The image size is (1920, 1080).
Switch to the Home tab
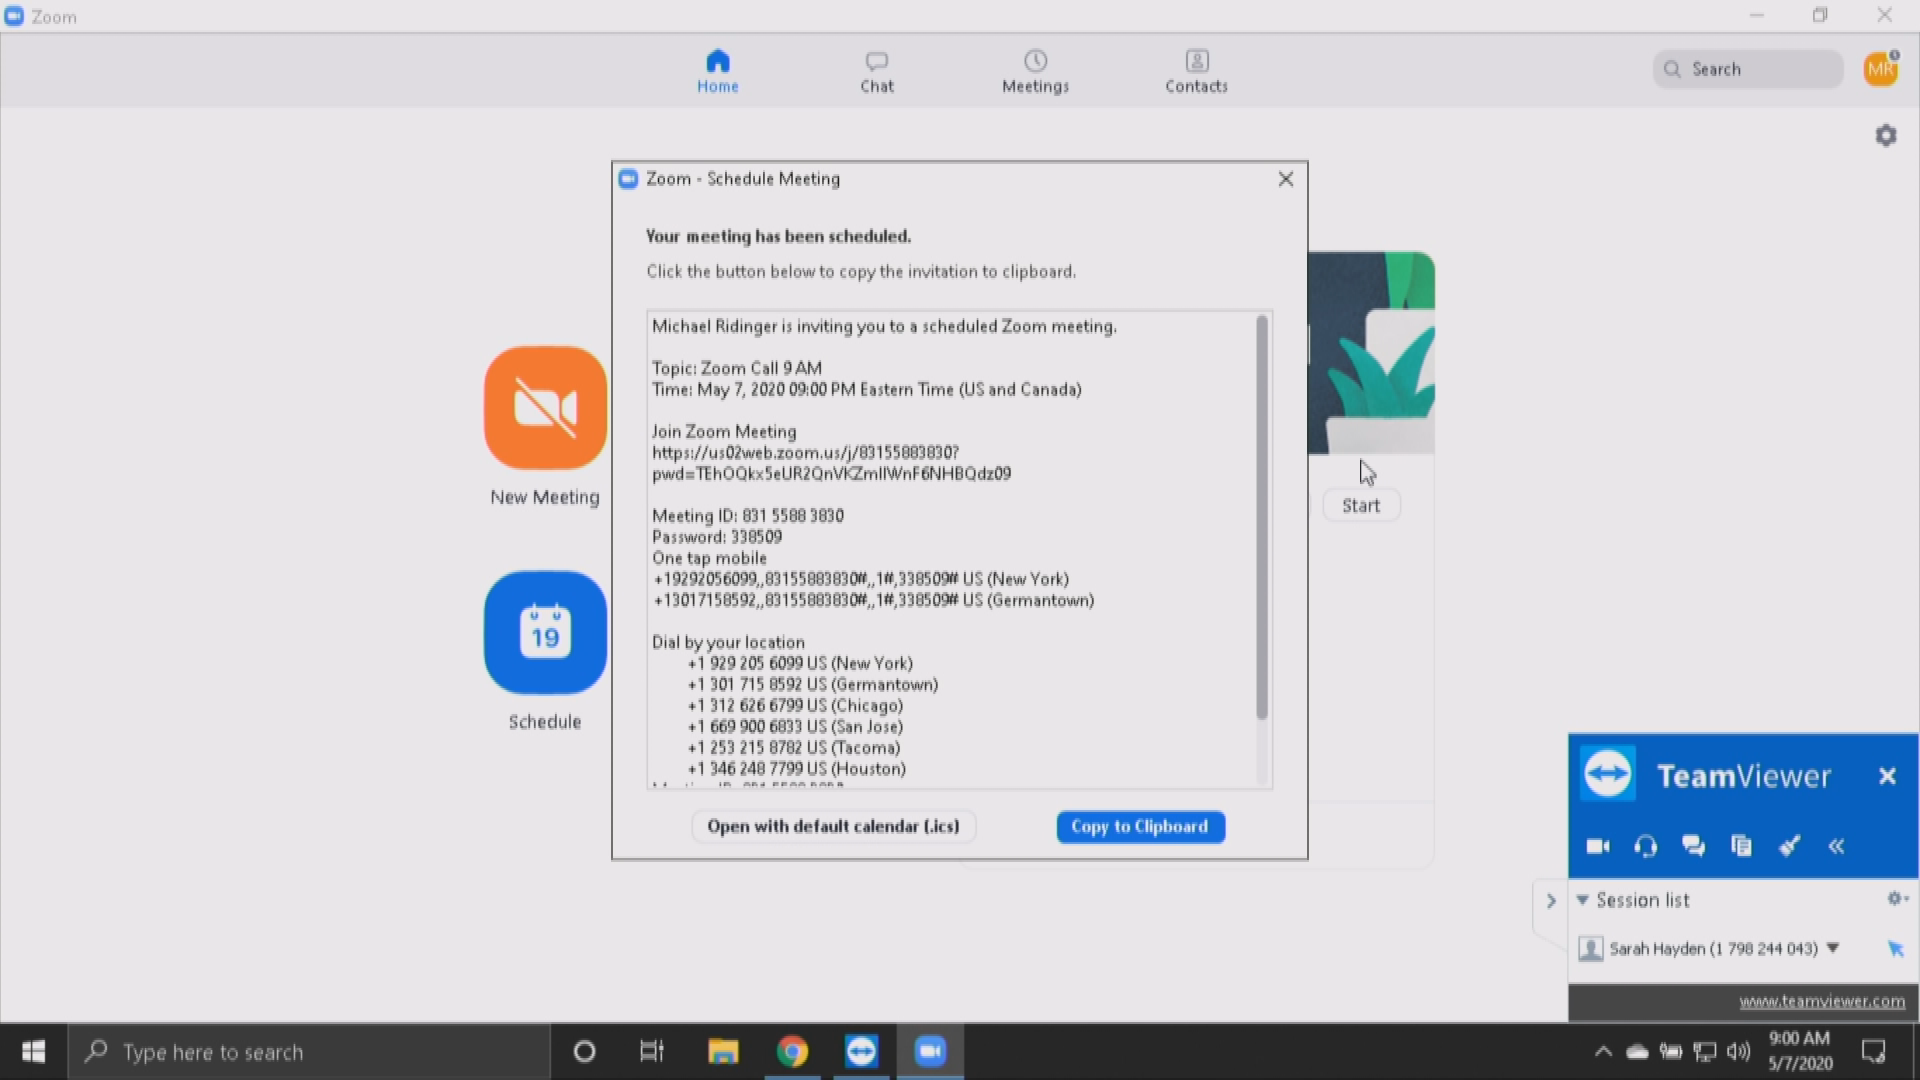(718, 72)
